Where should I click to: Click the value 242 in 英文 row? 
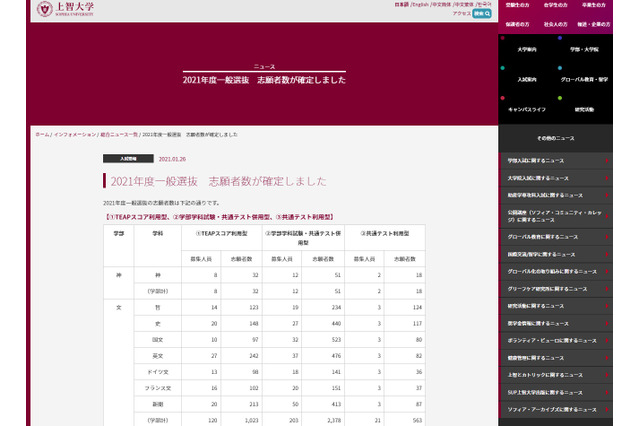click(x=253, y=356)
